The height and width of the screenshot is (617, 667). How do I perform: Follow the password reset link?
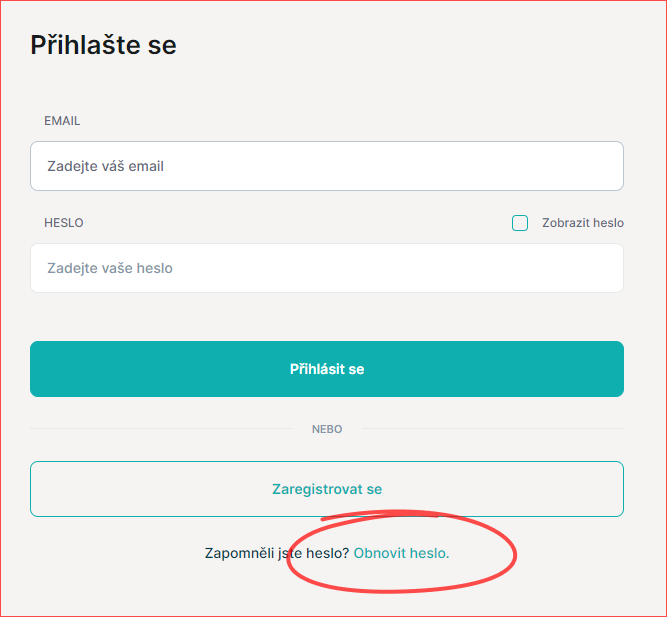click(401, 552)
